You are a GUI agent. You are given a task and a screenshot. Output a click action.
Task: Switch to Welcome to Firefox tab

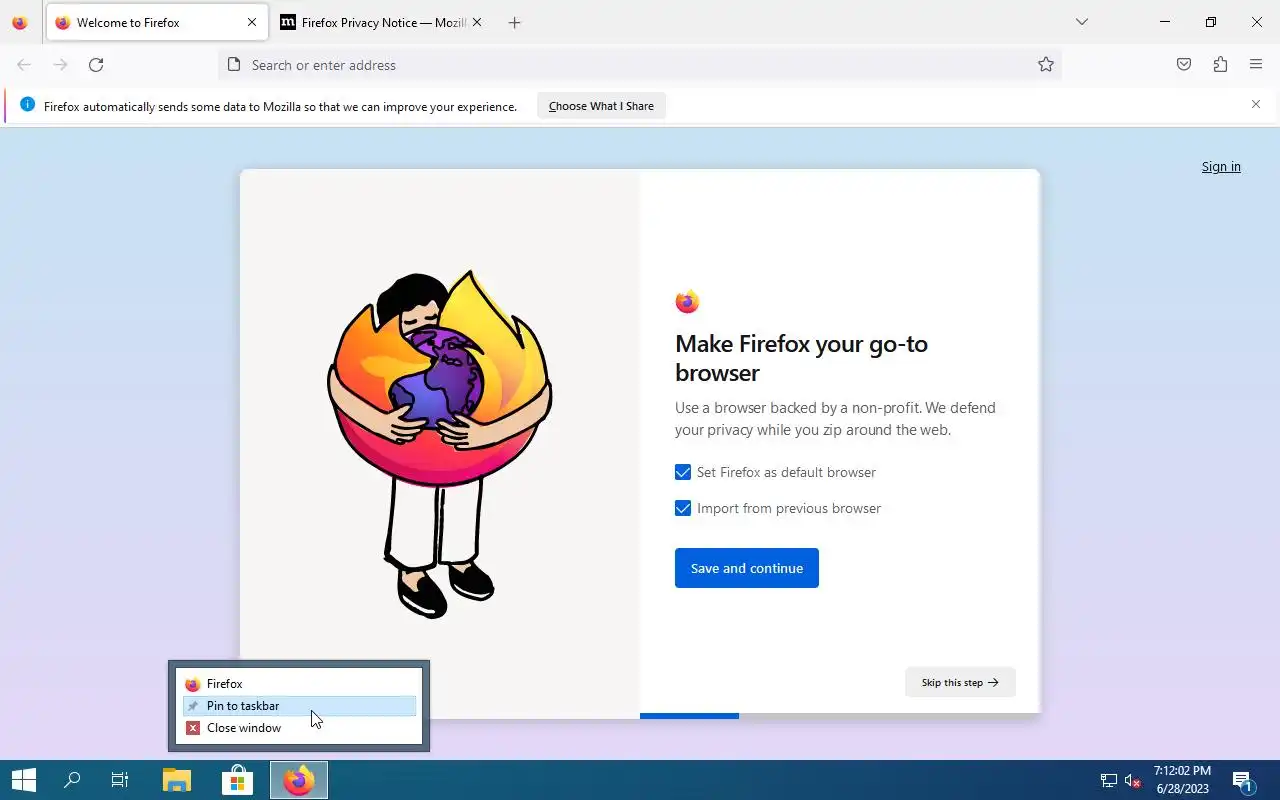[x=156, y=22]
